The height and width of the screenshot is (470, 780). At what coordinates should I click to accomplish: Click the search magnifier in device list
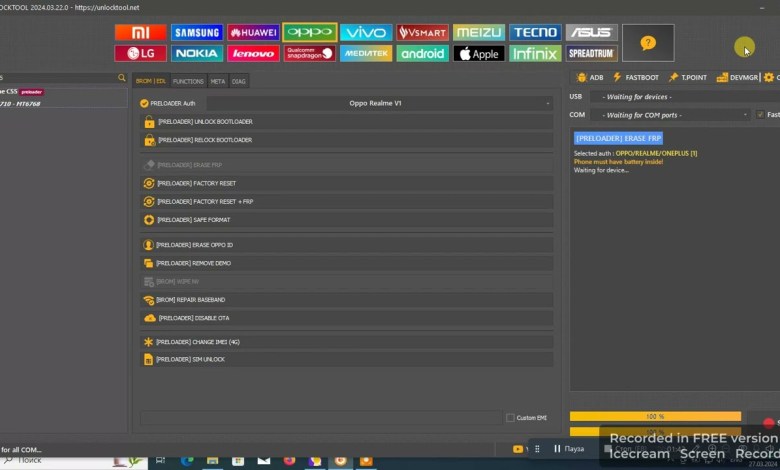(121, 78)
